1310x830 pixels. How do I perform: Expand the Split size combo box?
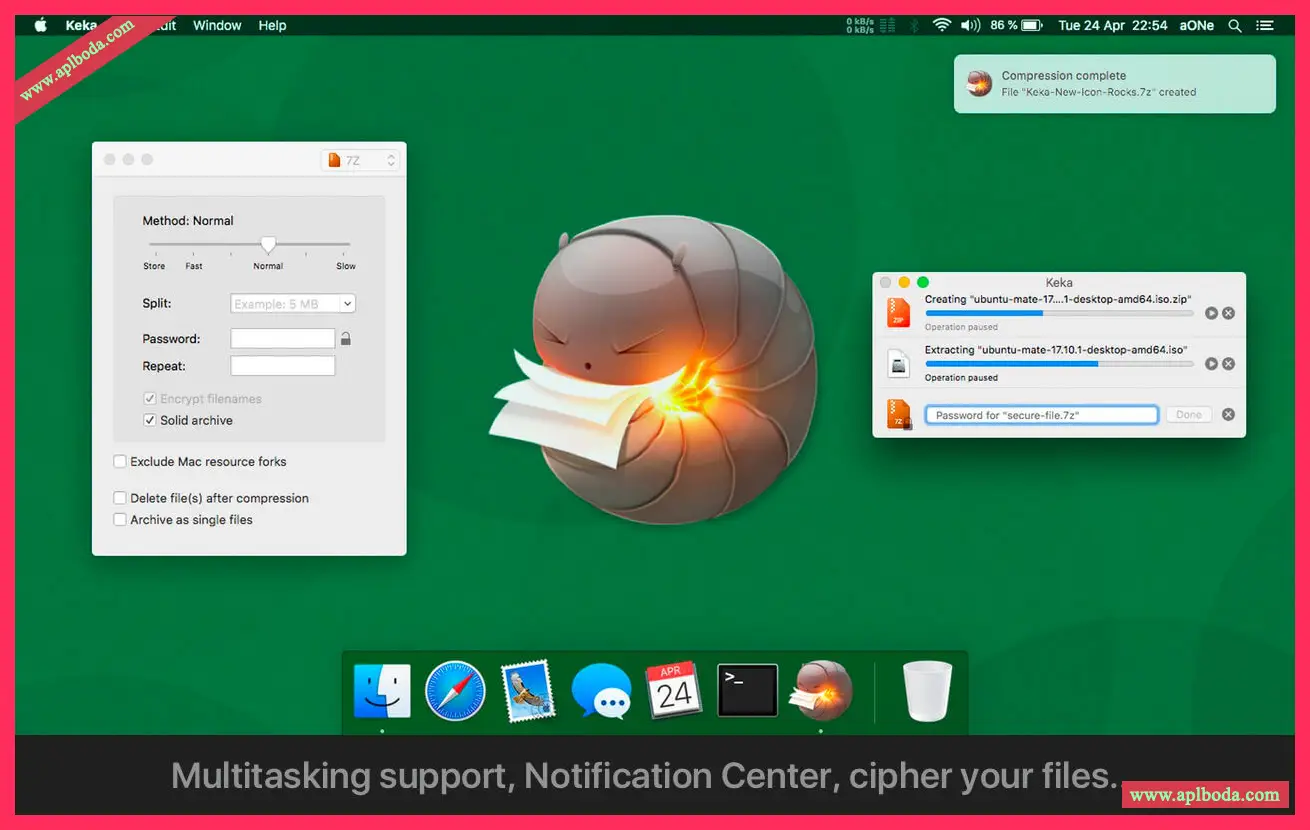347,304
